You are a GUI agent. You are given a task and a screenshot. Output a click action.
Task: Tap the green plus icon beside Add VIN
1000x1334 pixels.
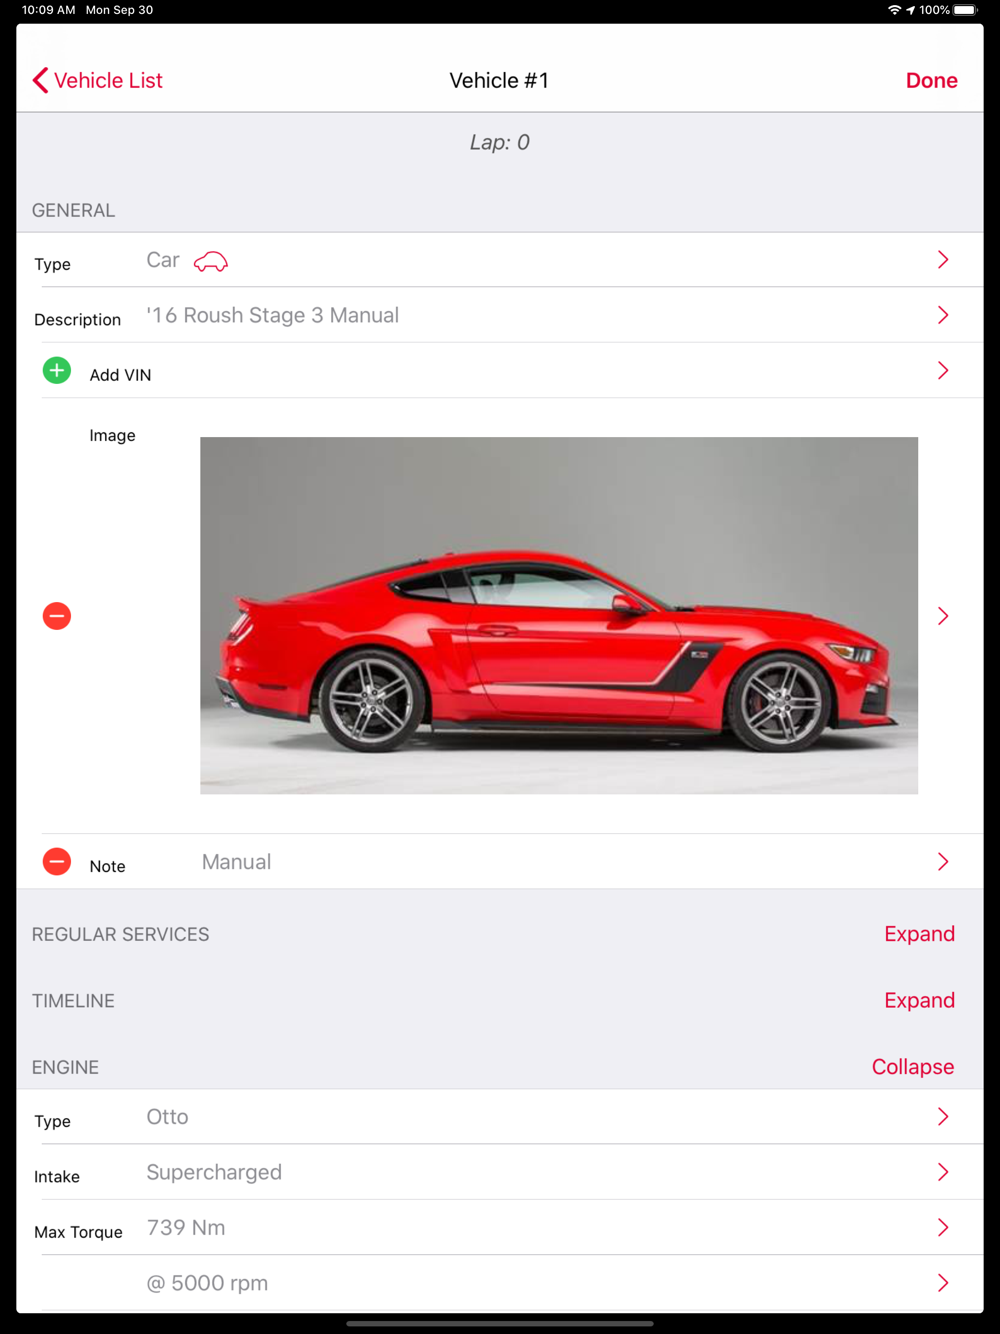57,371
